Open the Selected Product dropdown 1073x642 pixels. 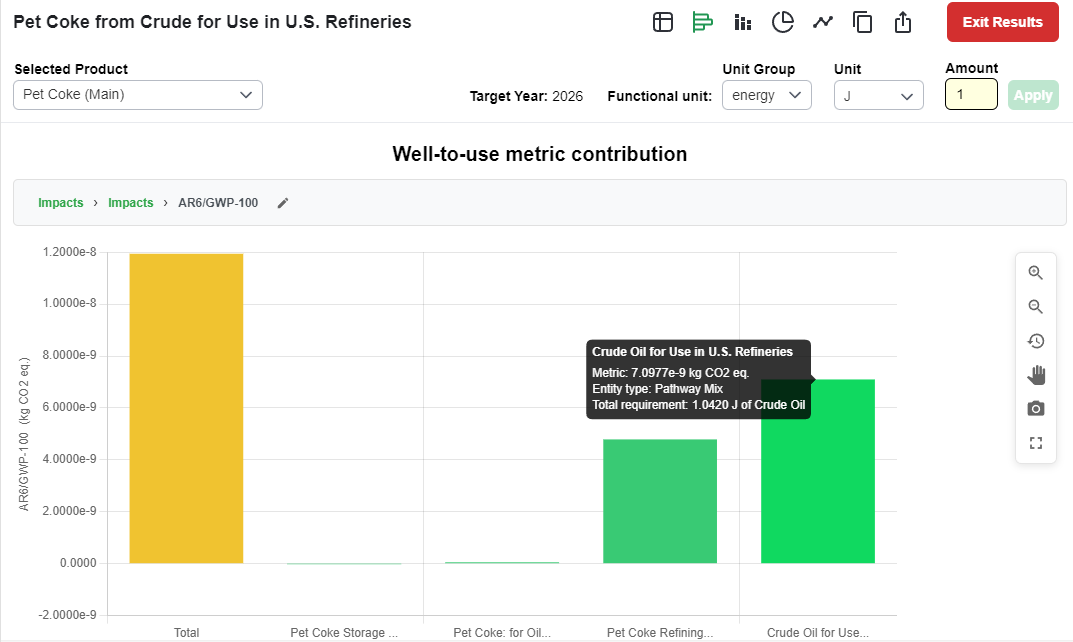click(x=138, y=94)
